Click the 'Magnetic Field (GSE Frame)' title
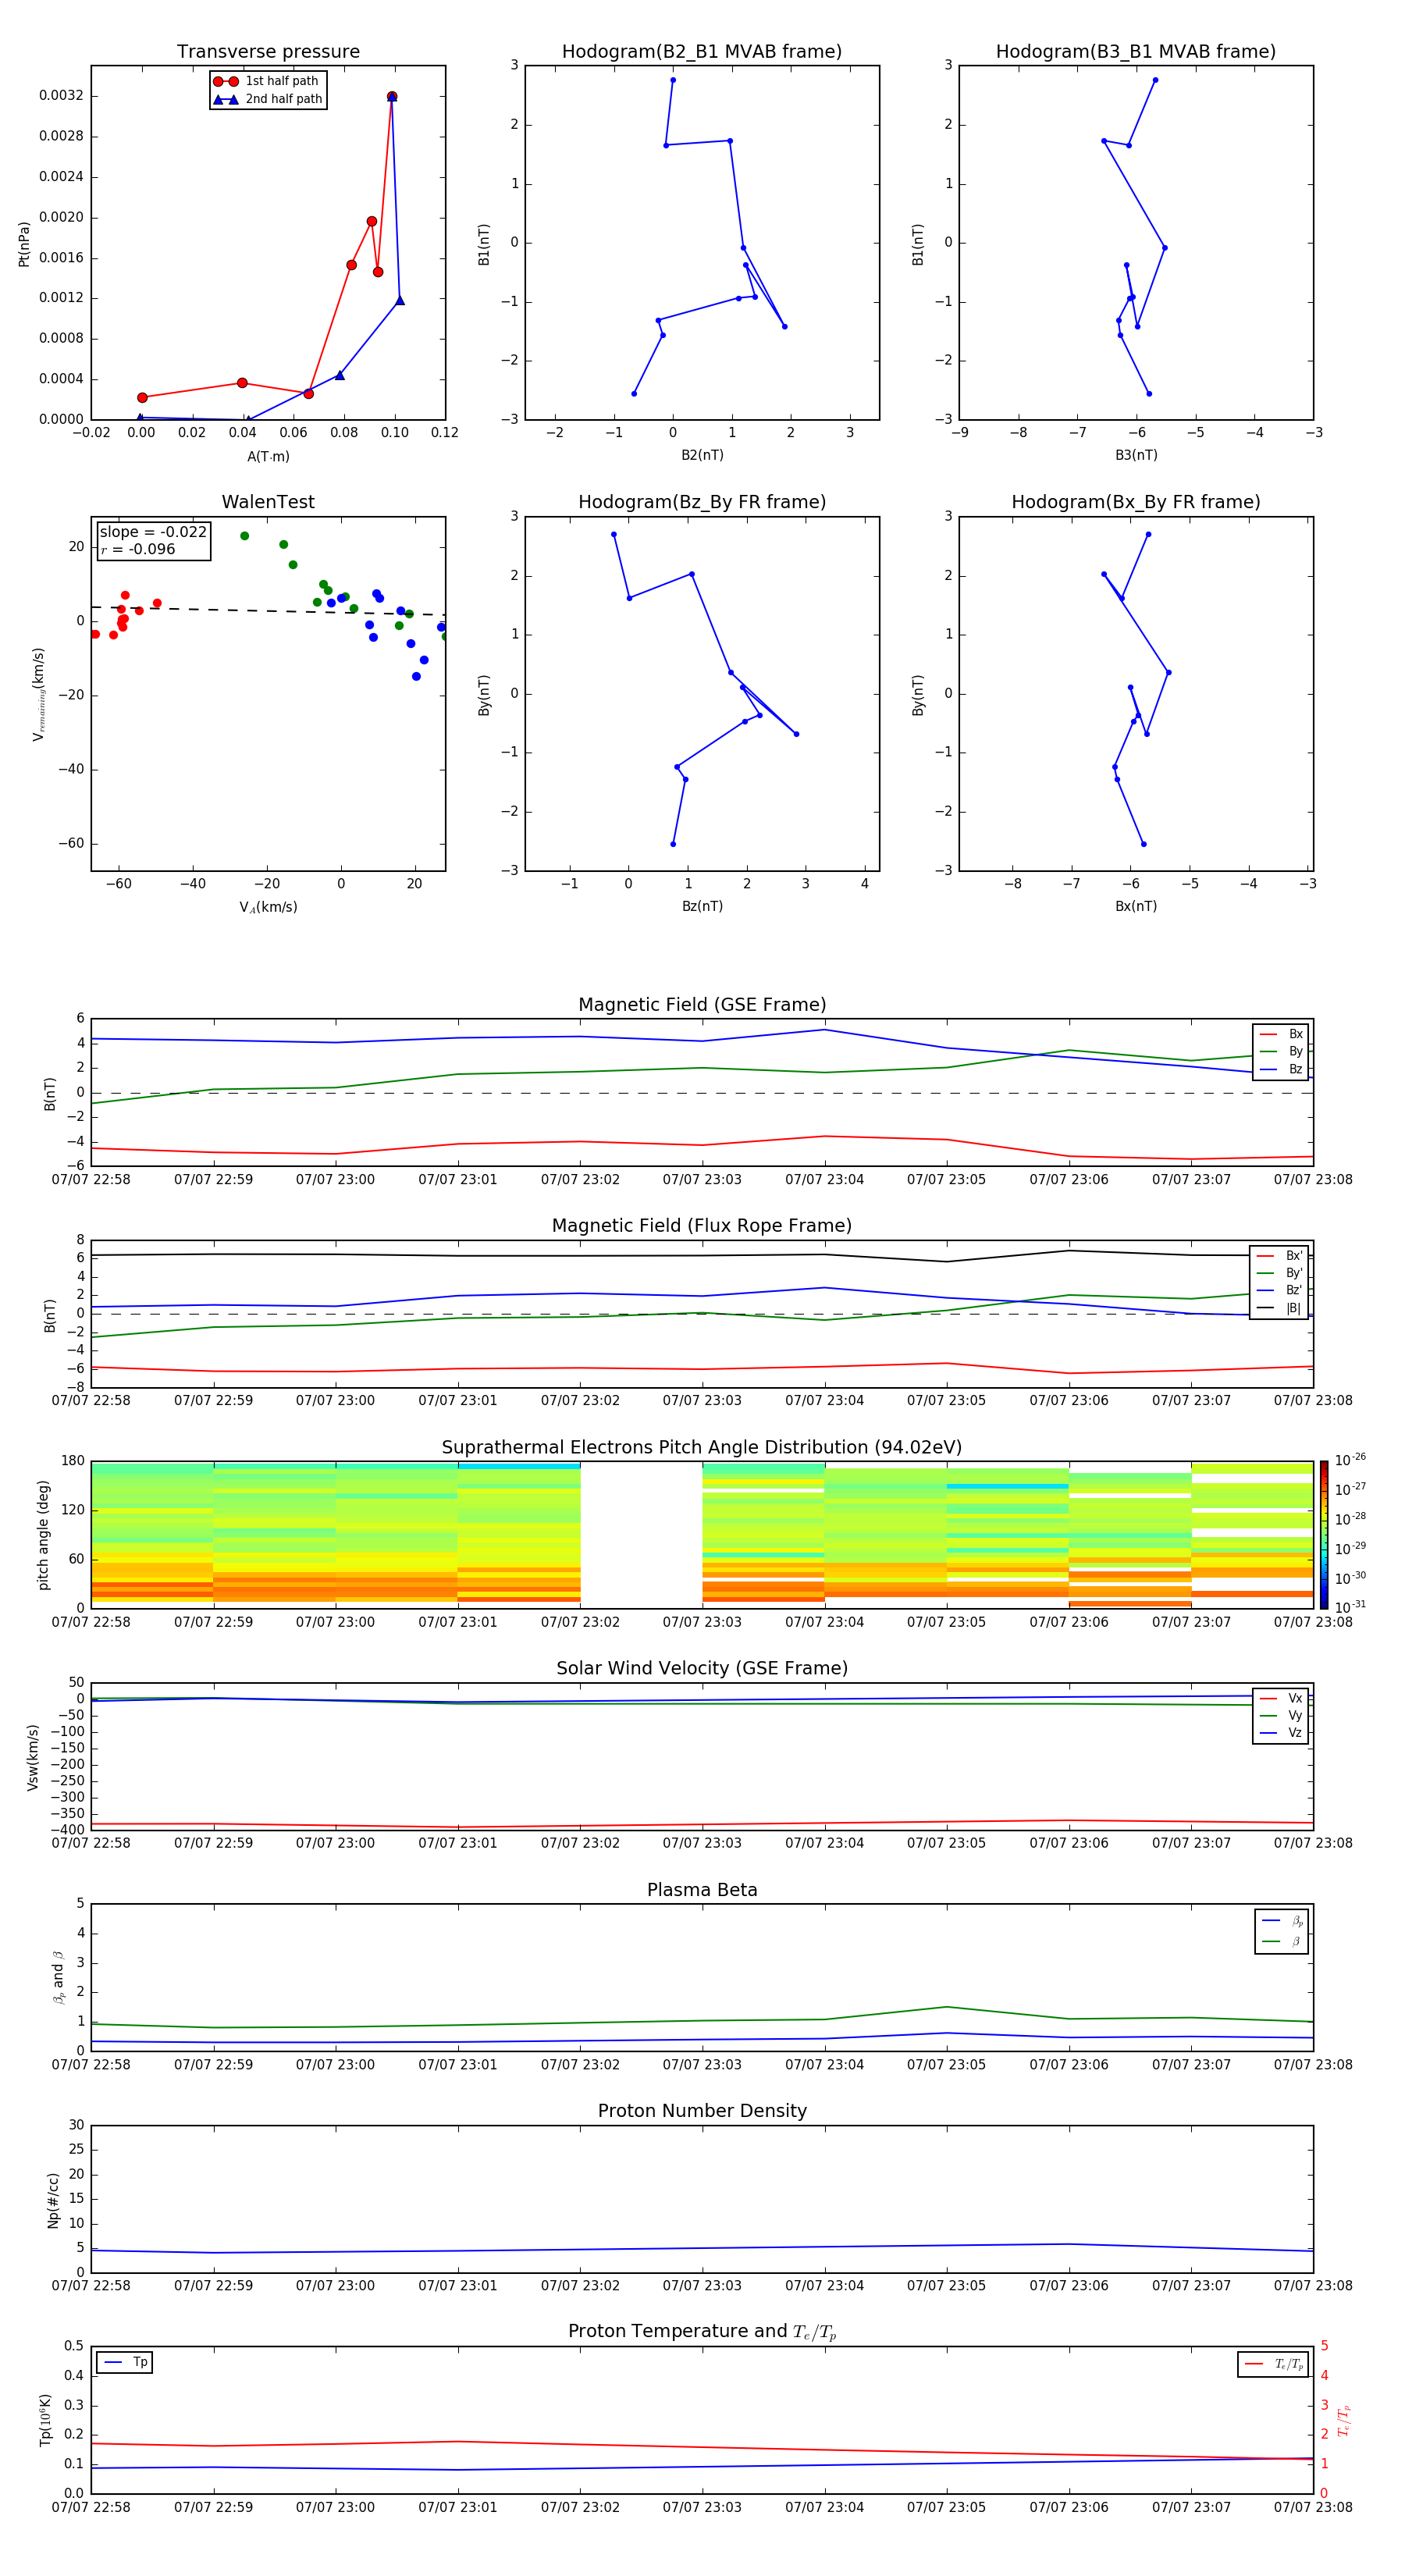 [x=702, y=1005]
